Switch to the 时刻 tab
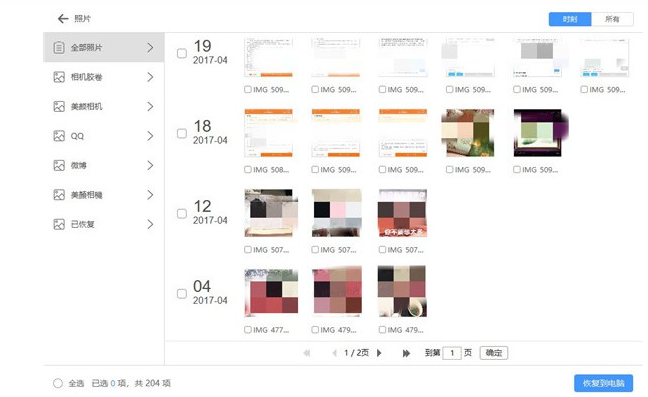This screenshot has height=397, width=648. tap(570, 19)
